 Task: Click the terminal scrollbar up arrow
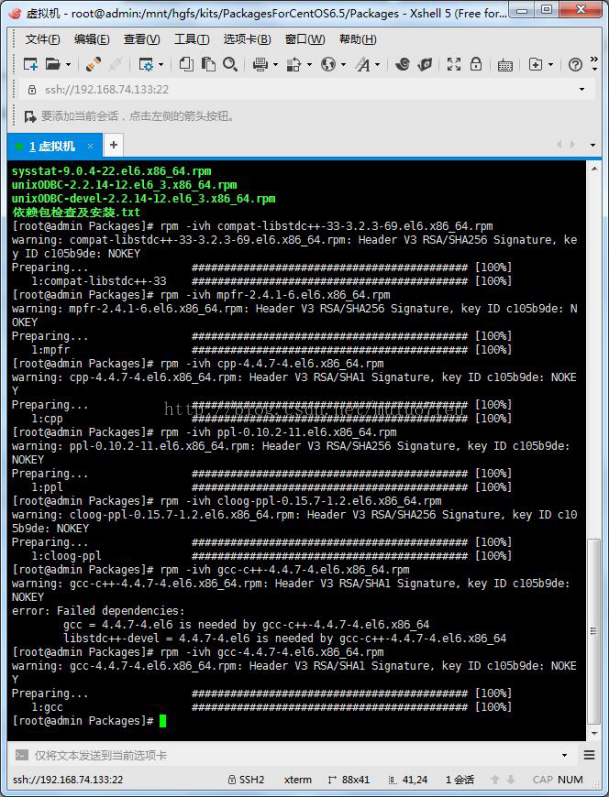click(x=594, y=168)
